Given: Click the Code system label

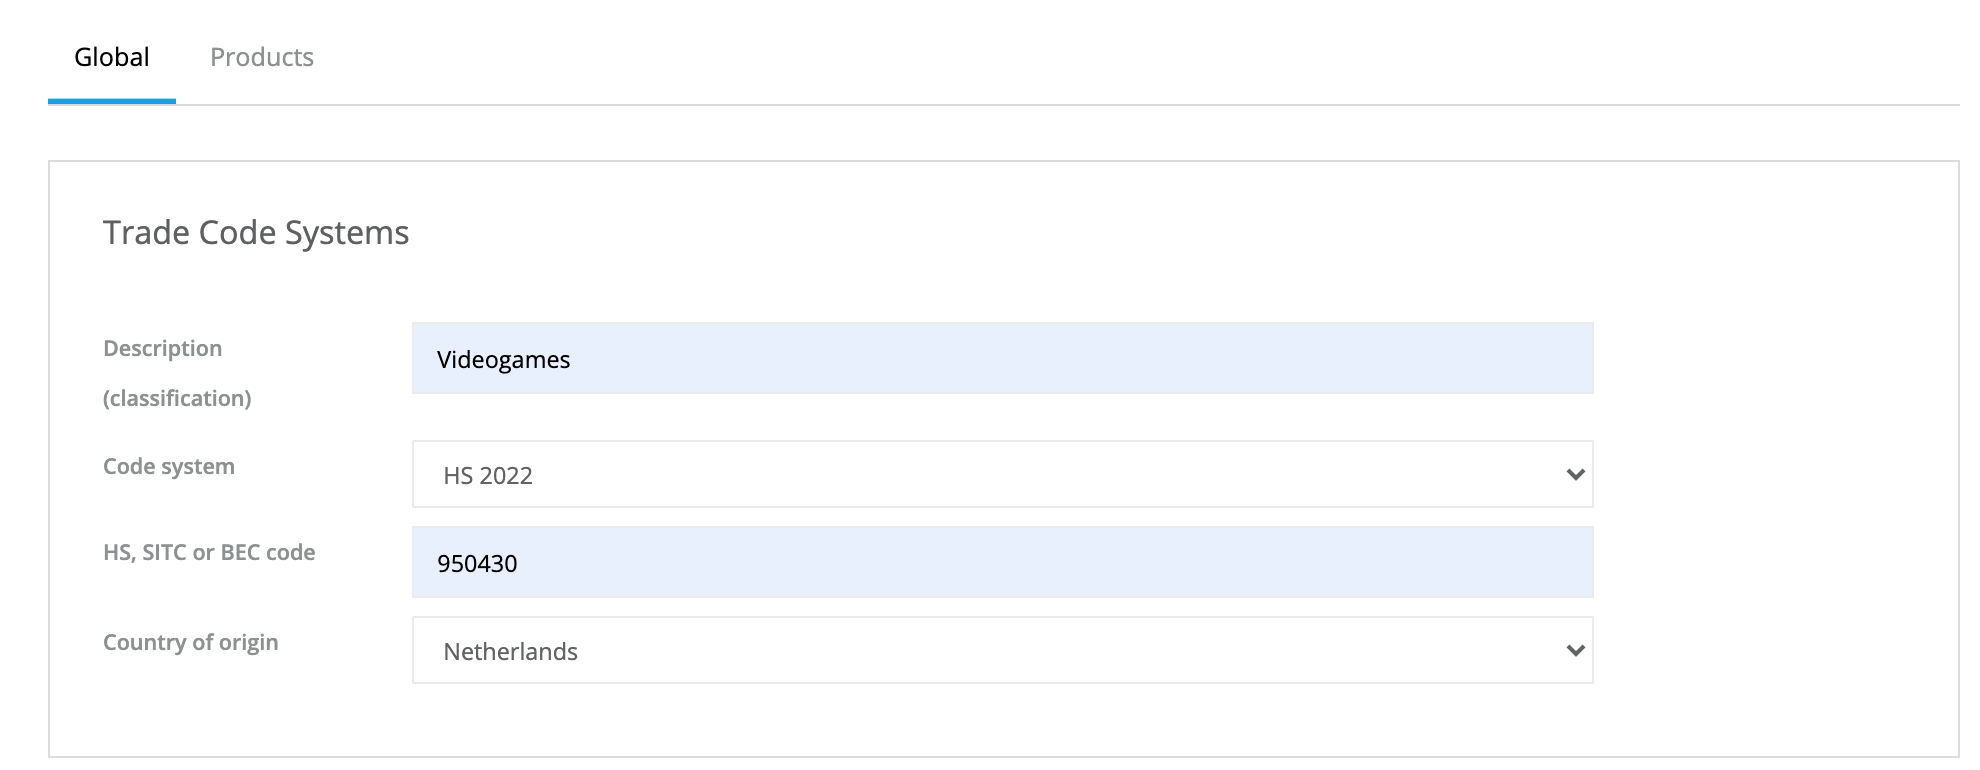Looking at the screenshot, I should click(x=169, y=466).
